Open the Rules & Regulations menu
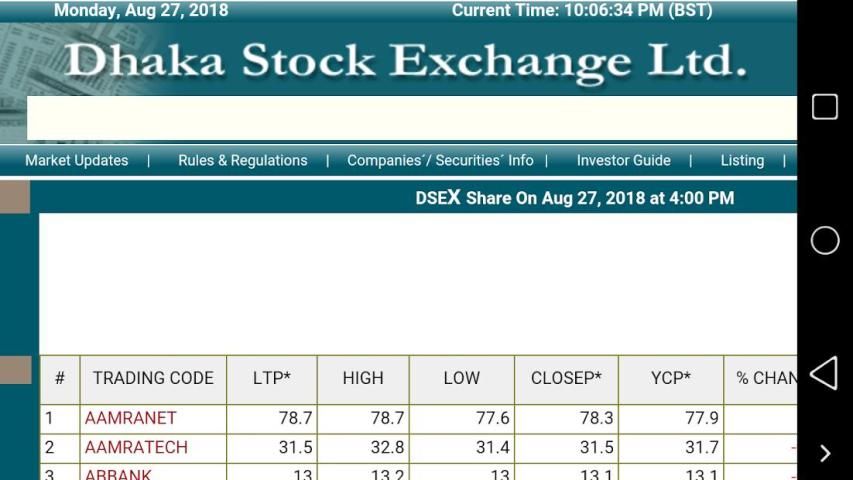853x480 pixels. [243, 160]
